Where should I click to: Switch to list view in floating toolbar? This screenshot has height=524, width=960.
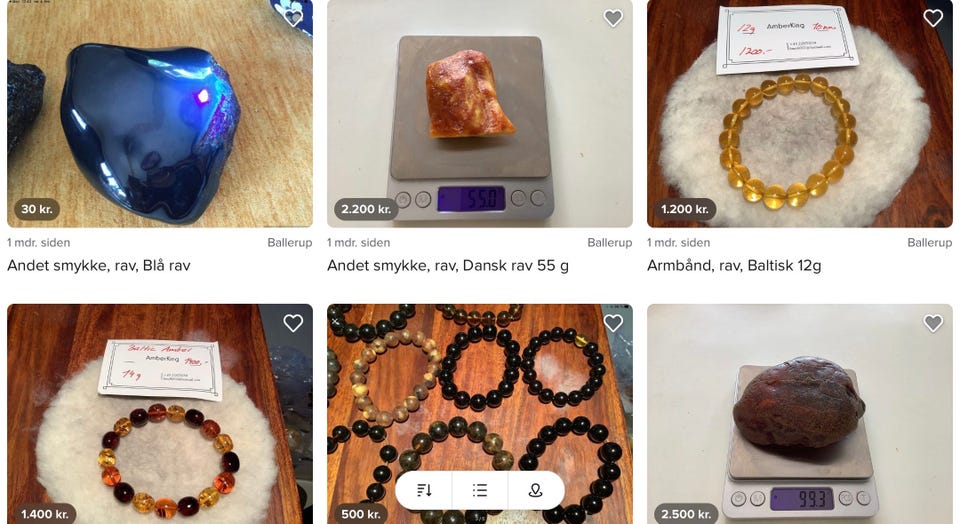coord(480,490)
